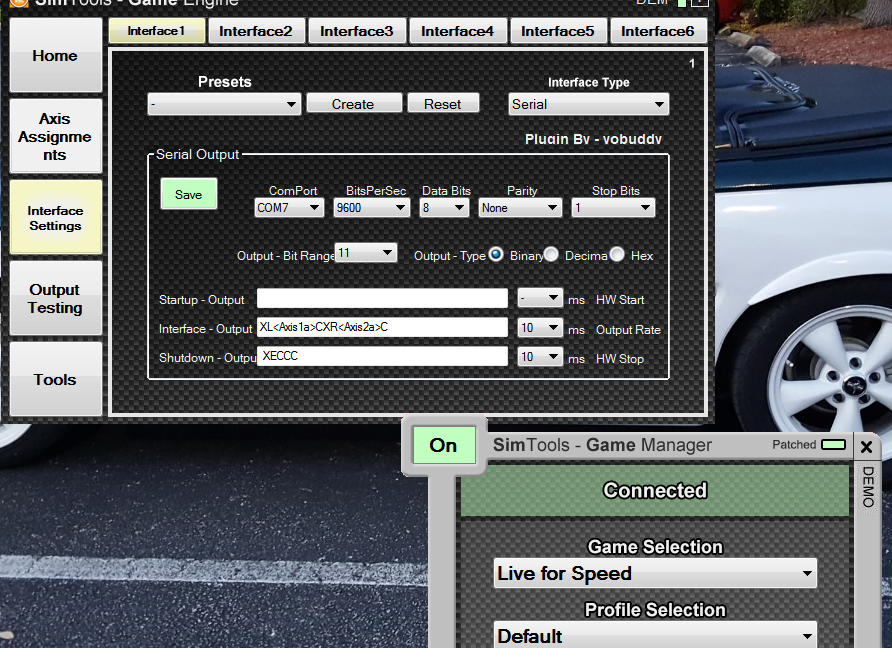Select the Interface Settings section
This screenshot has height=662, width=892.
[x=55, y=218]
